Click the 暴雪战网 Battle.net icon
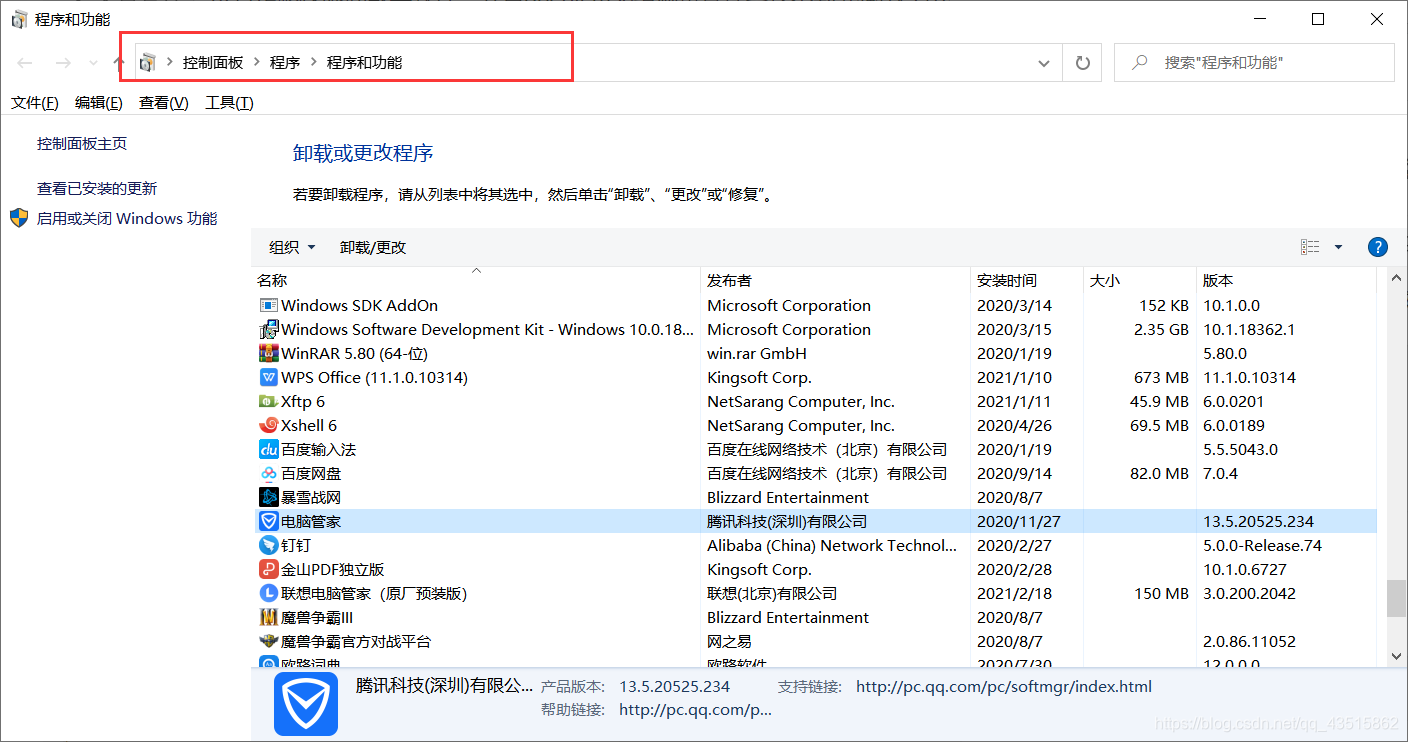 click(x=268, y=497)
